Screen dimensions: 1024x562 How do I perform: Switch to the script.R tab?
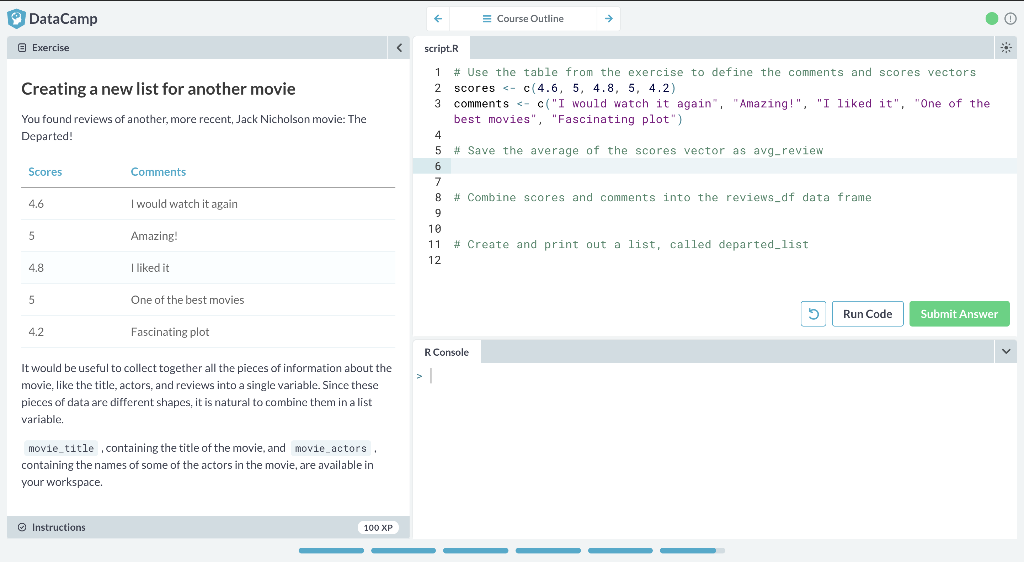tap(441, 48)
